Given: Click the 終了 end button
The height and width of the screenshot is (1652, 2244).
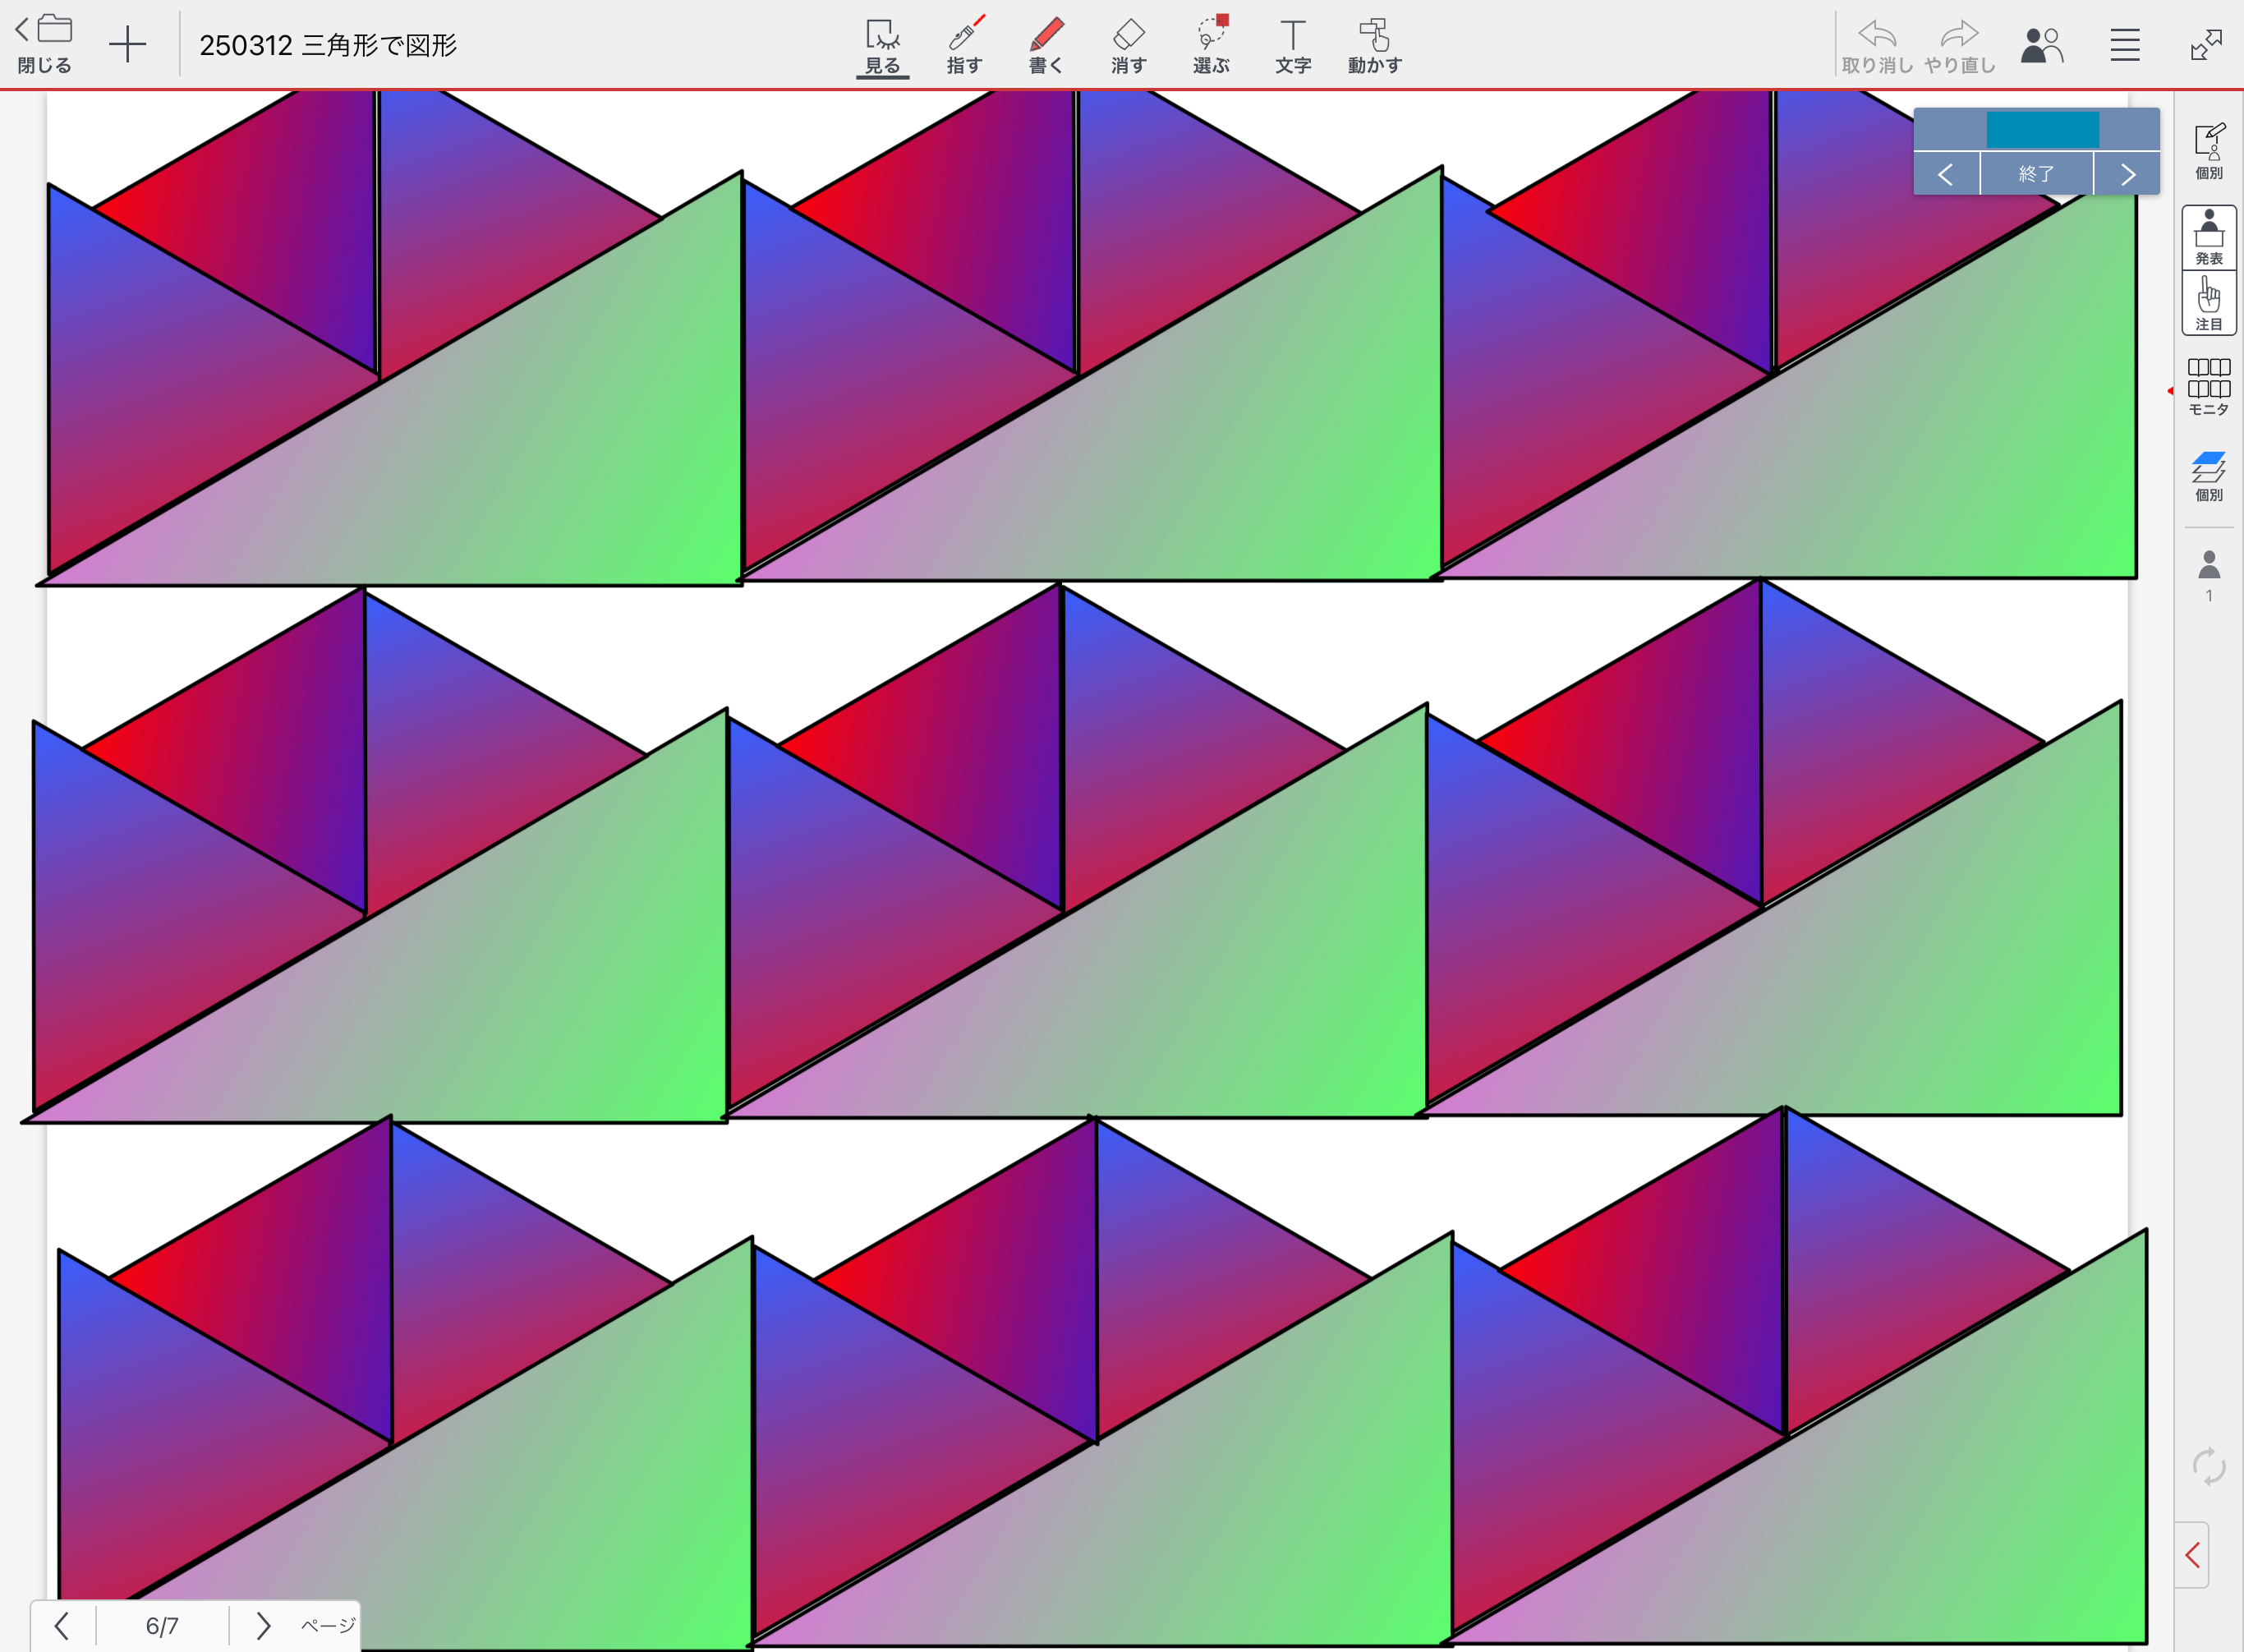Looking at the screenshot, I should pyautogui.click(x=2036, y=174).
